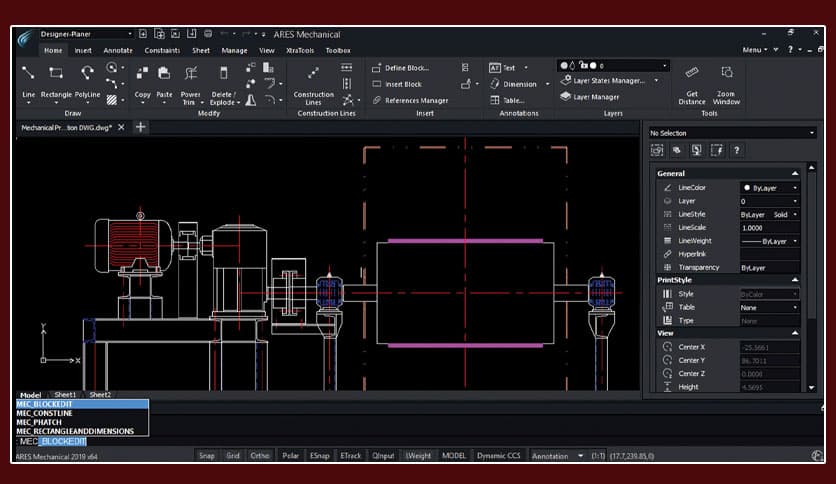Click the LineScale 1.0000 value field
This screenshot has height=484, width=836.
coord(769,228)
